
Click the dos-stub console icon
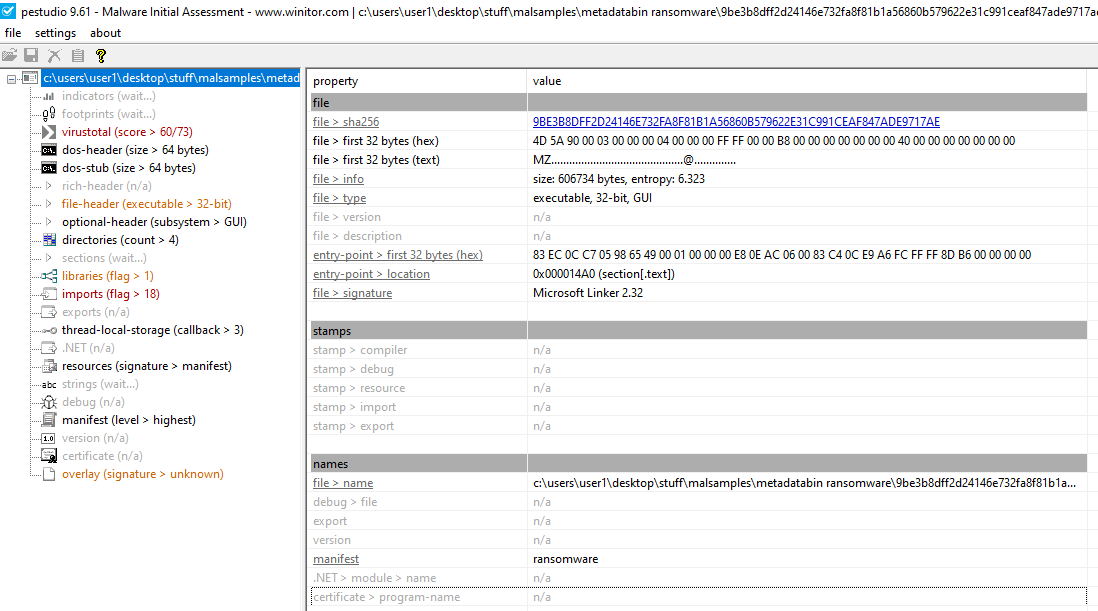tap(49, 168)
